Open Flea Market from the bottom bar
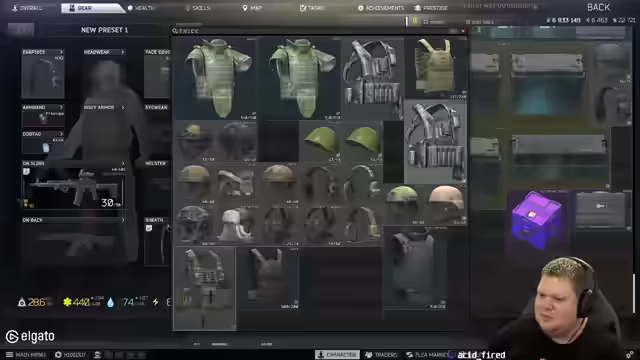Screen dimensions: 640x360 point(426,355)
